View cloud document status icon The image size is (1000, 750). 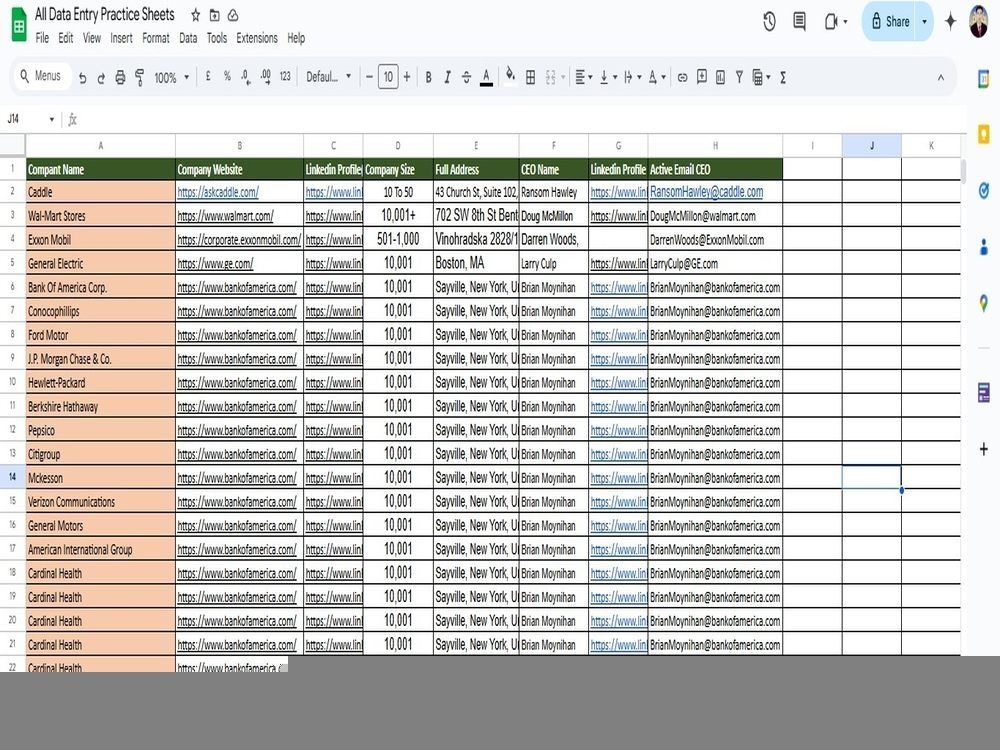click(233, 15)
